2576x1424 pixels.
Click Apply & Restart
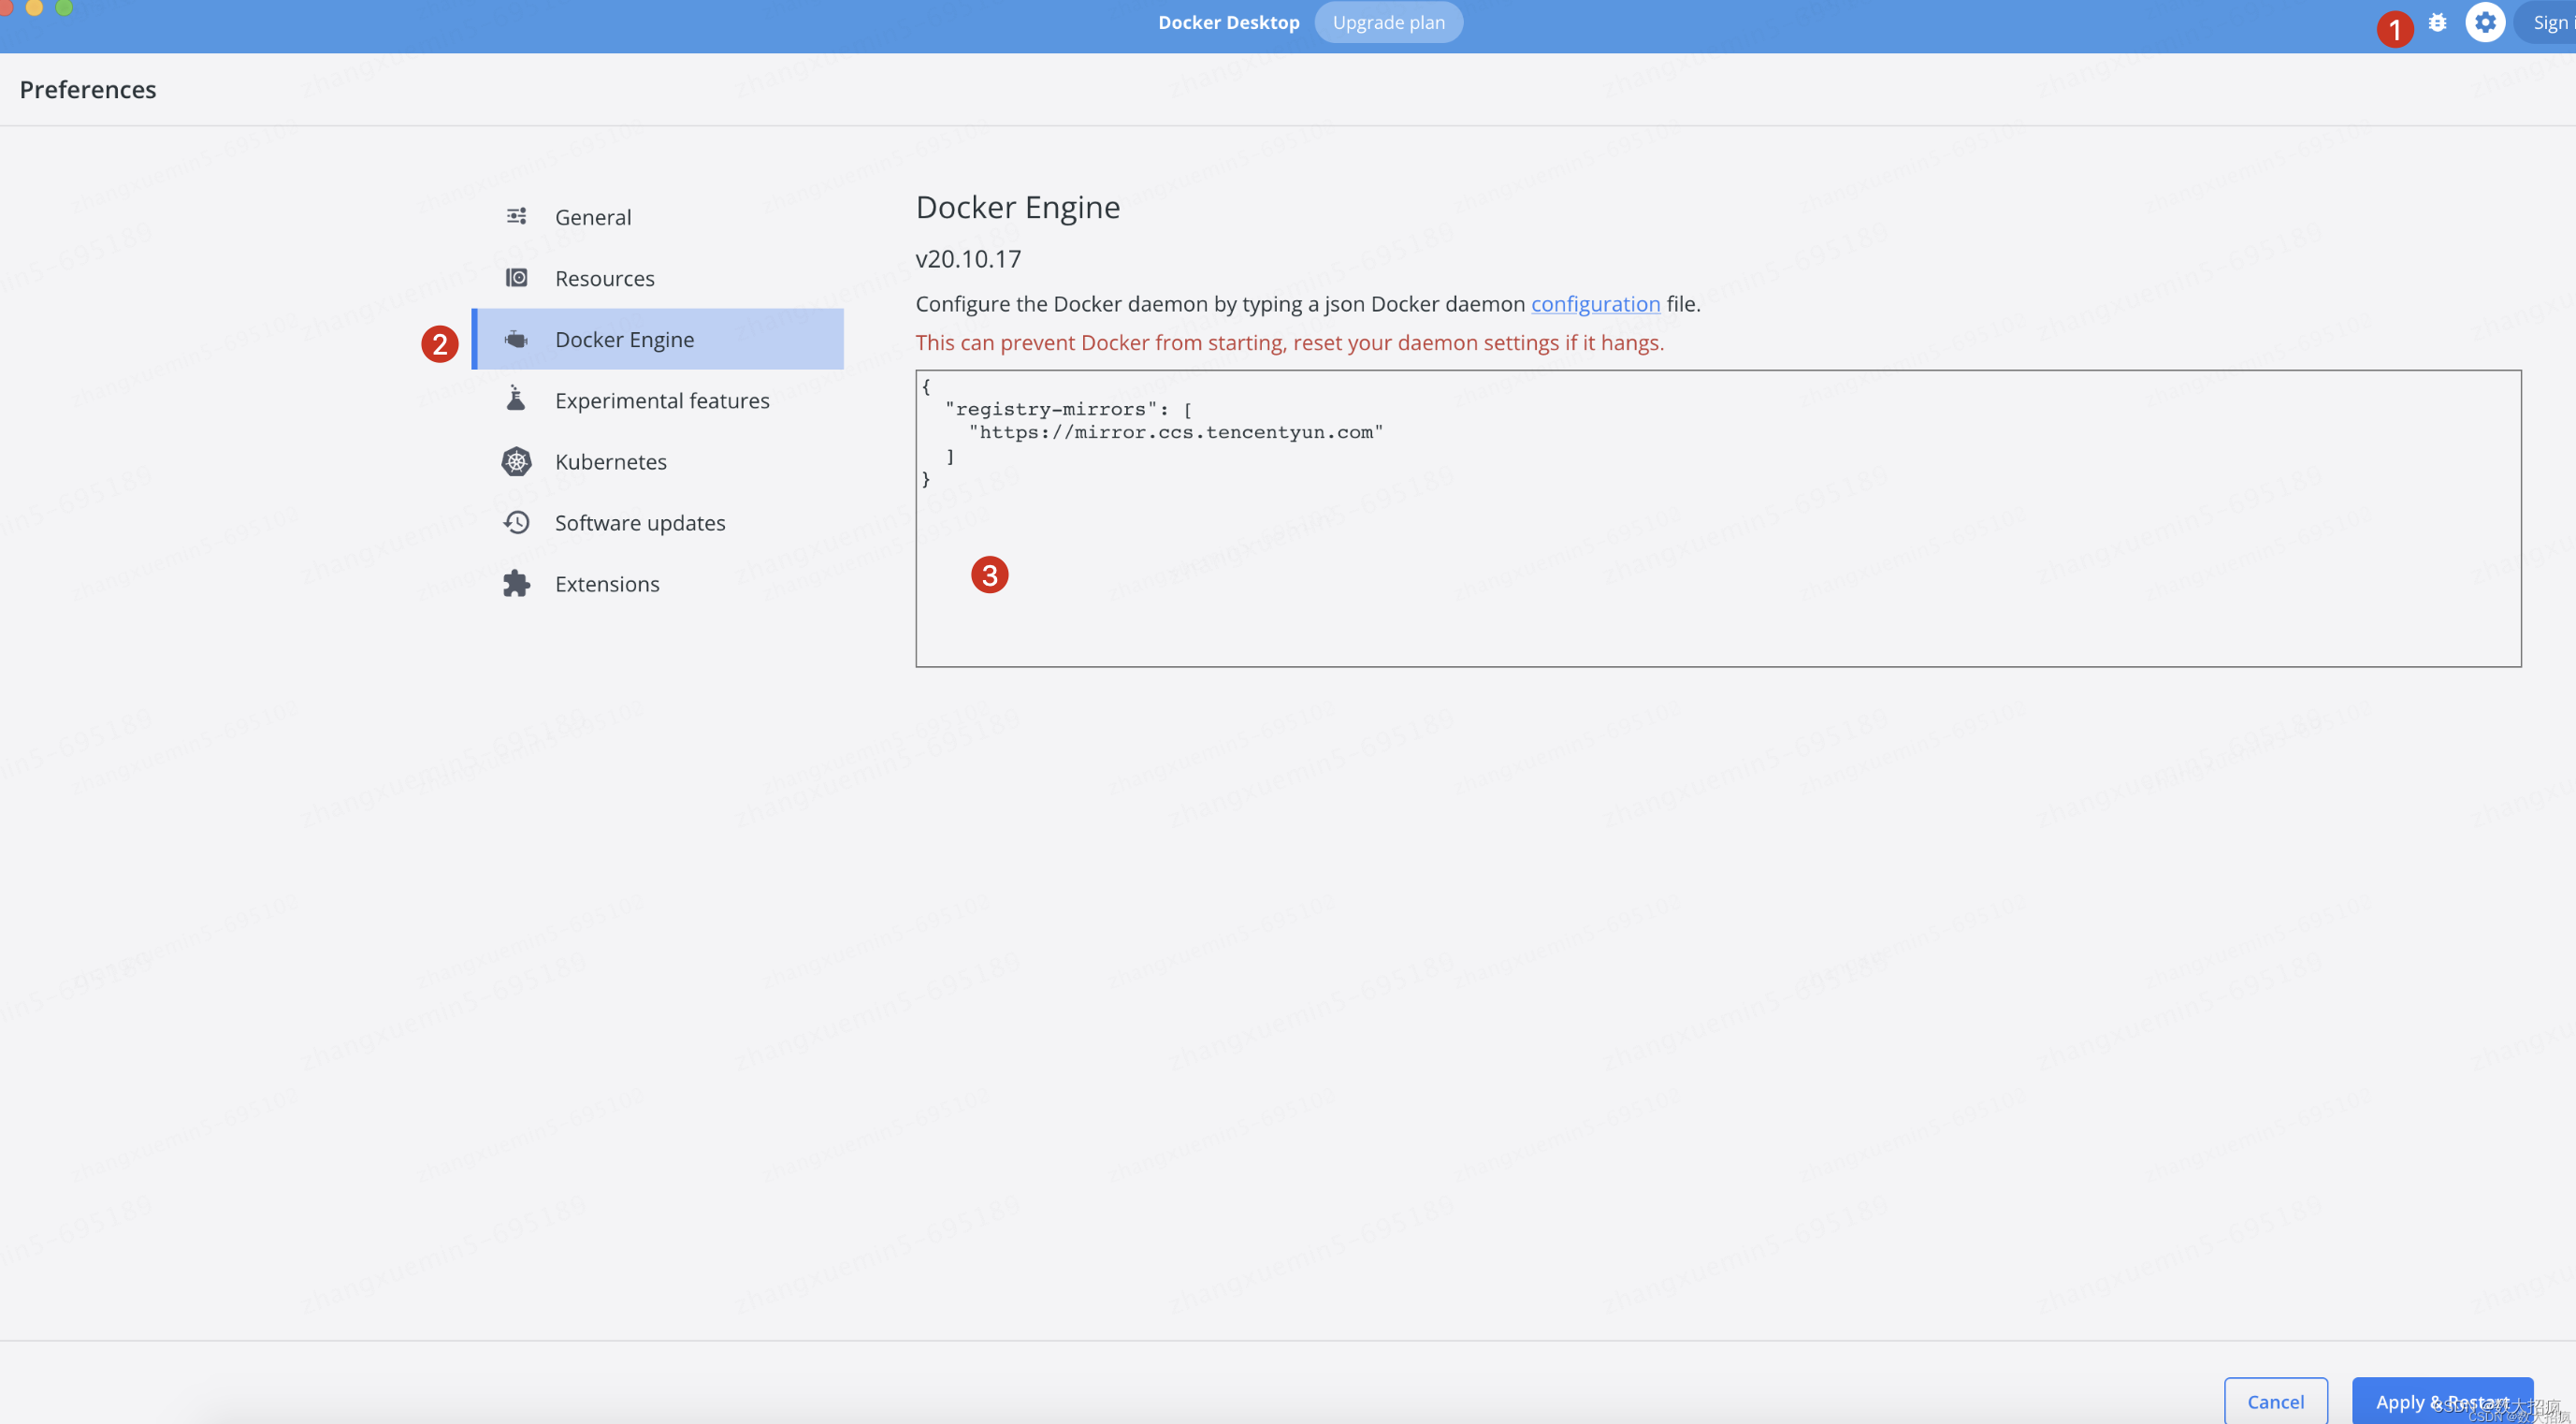(x=2441, y=1401)
